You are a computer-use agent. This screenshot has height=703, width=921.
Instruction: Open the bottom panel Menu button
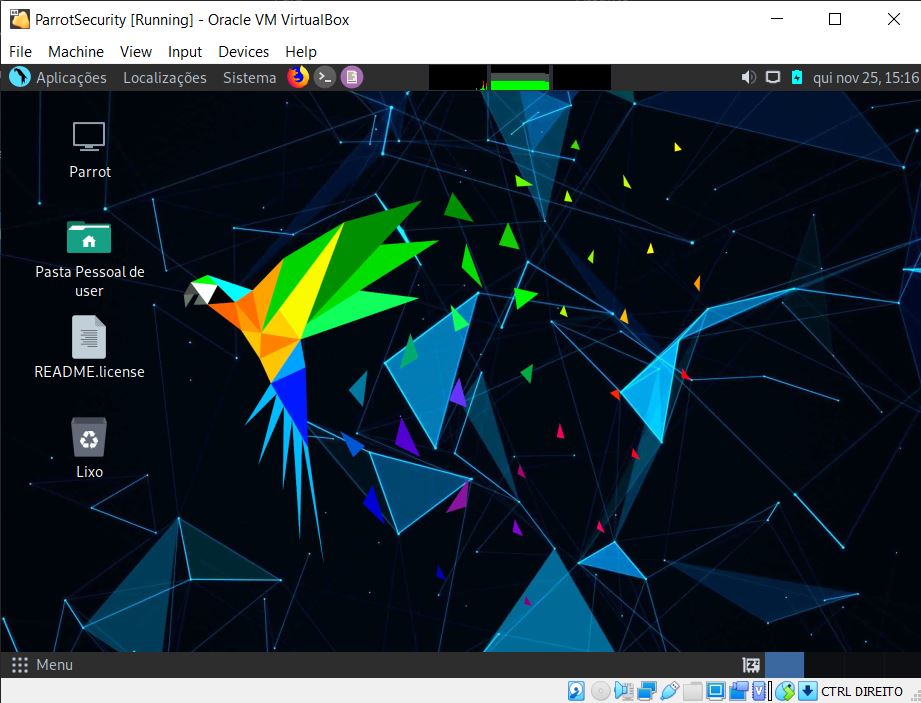42,665
